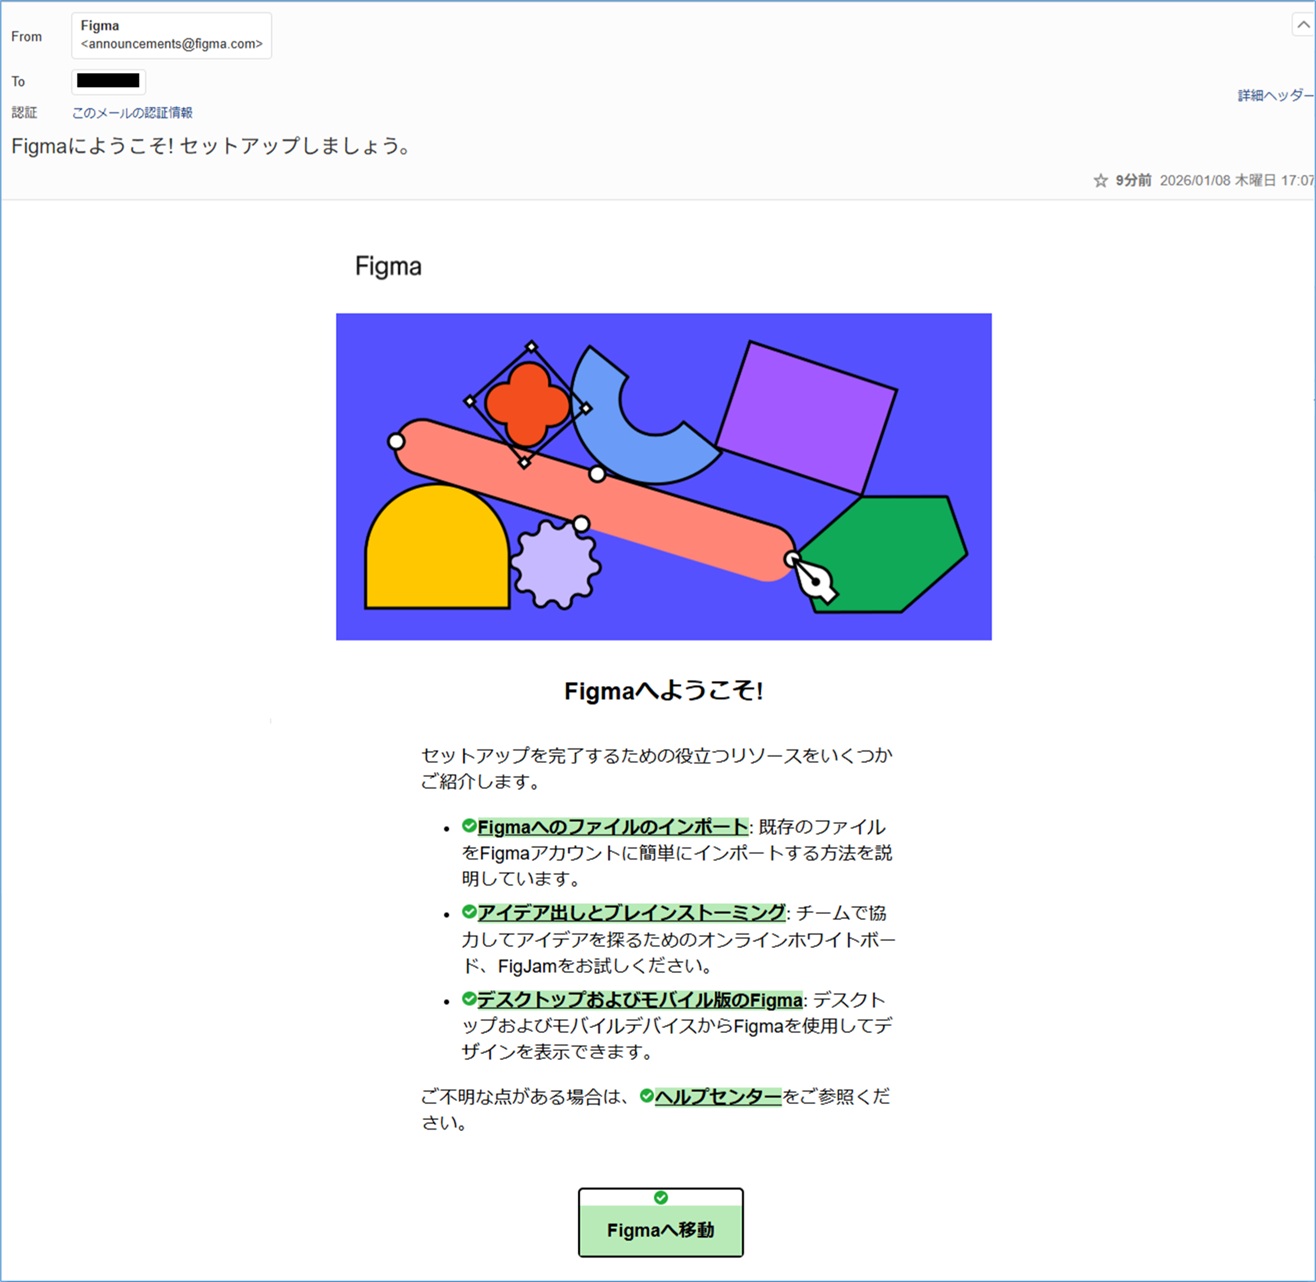
Task: Click the Figma wordmark above the hero image
Action: click(388, 267)
